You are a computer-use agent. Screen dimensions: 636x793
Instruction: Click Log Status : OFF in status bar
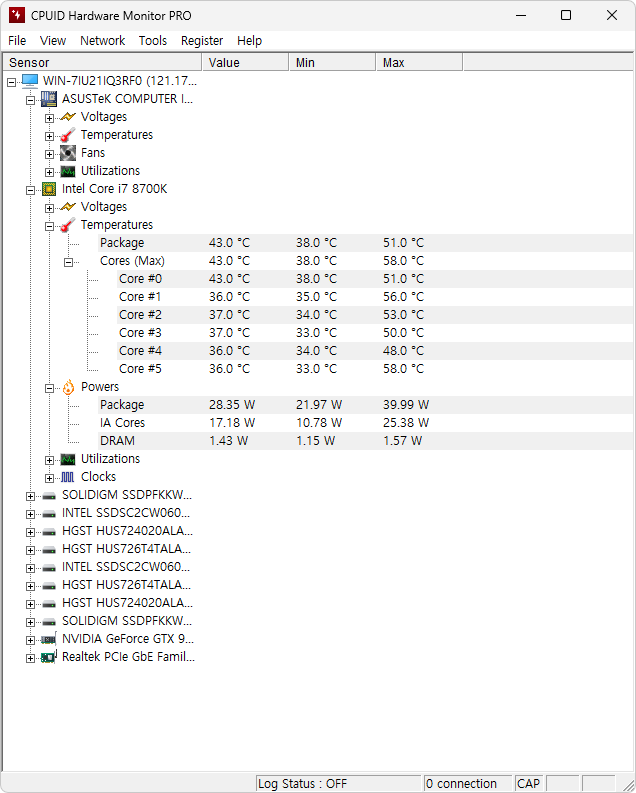(338, 783)
